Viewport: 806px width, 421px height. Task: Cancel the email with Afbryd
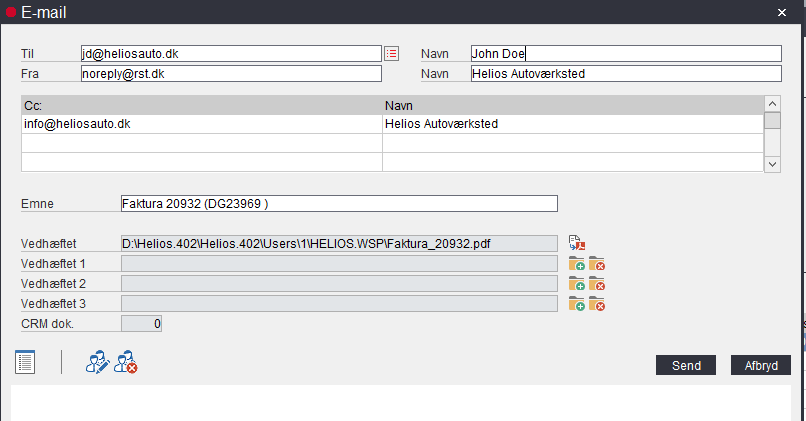(761, 365)
